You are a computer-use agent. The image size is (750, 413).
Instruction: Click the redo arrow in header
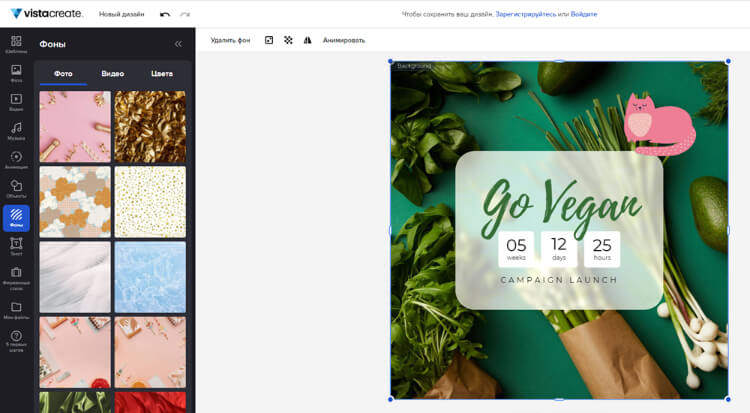pyautogui.click(x=185, y=14)
